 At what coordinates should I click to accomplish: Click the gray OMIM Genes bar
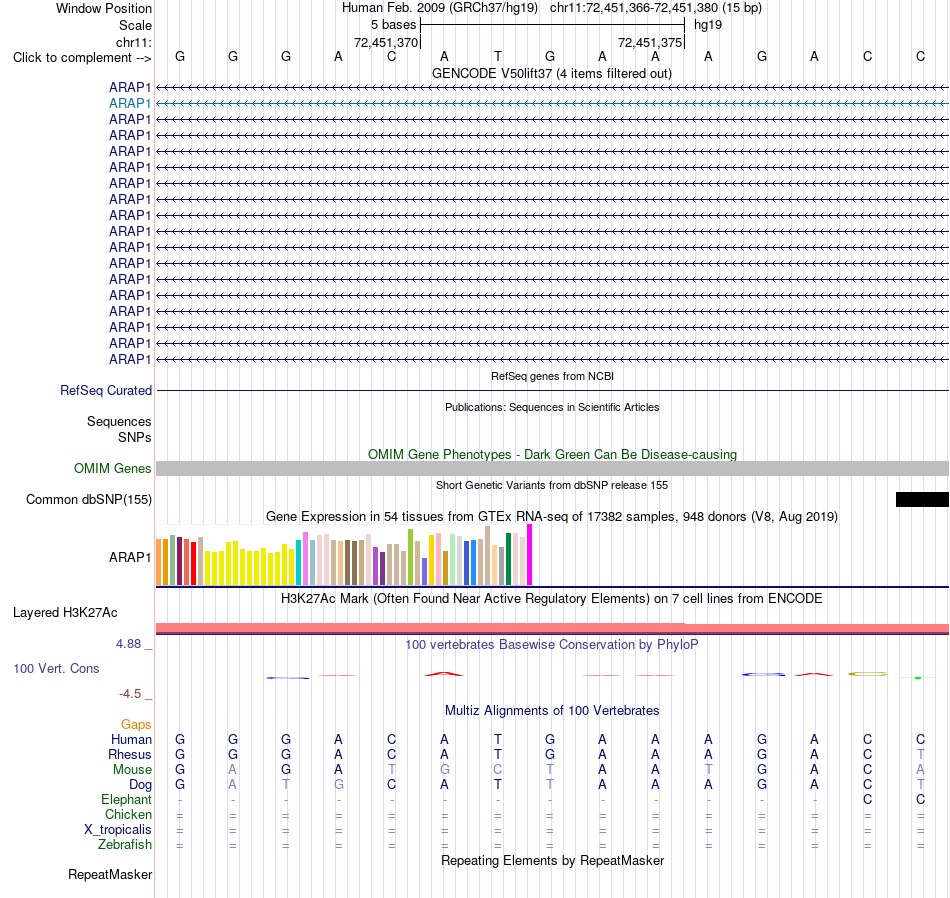point(553,468)
